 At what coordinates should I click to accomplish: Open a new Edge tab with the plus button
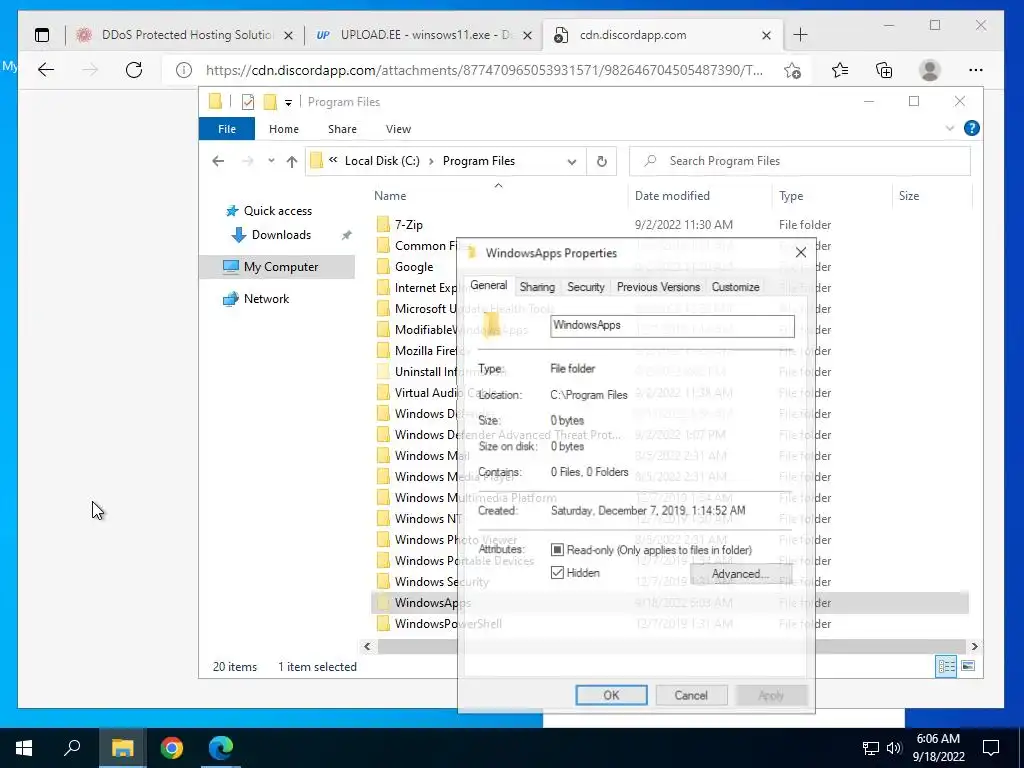[800, 35]
